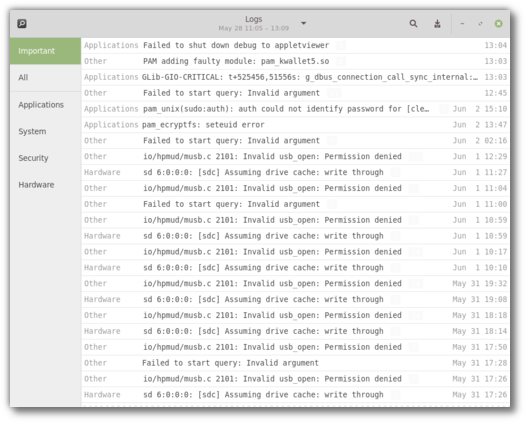The height and width of the screenshot is (423, 526).
Task: Select the 12:45 Failed to start query entry
Action: [x=296, y=93]
